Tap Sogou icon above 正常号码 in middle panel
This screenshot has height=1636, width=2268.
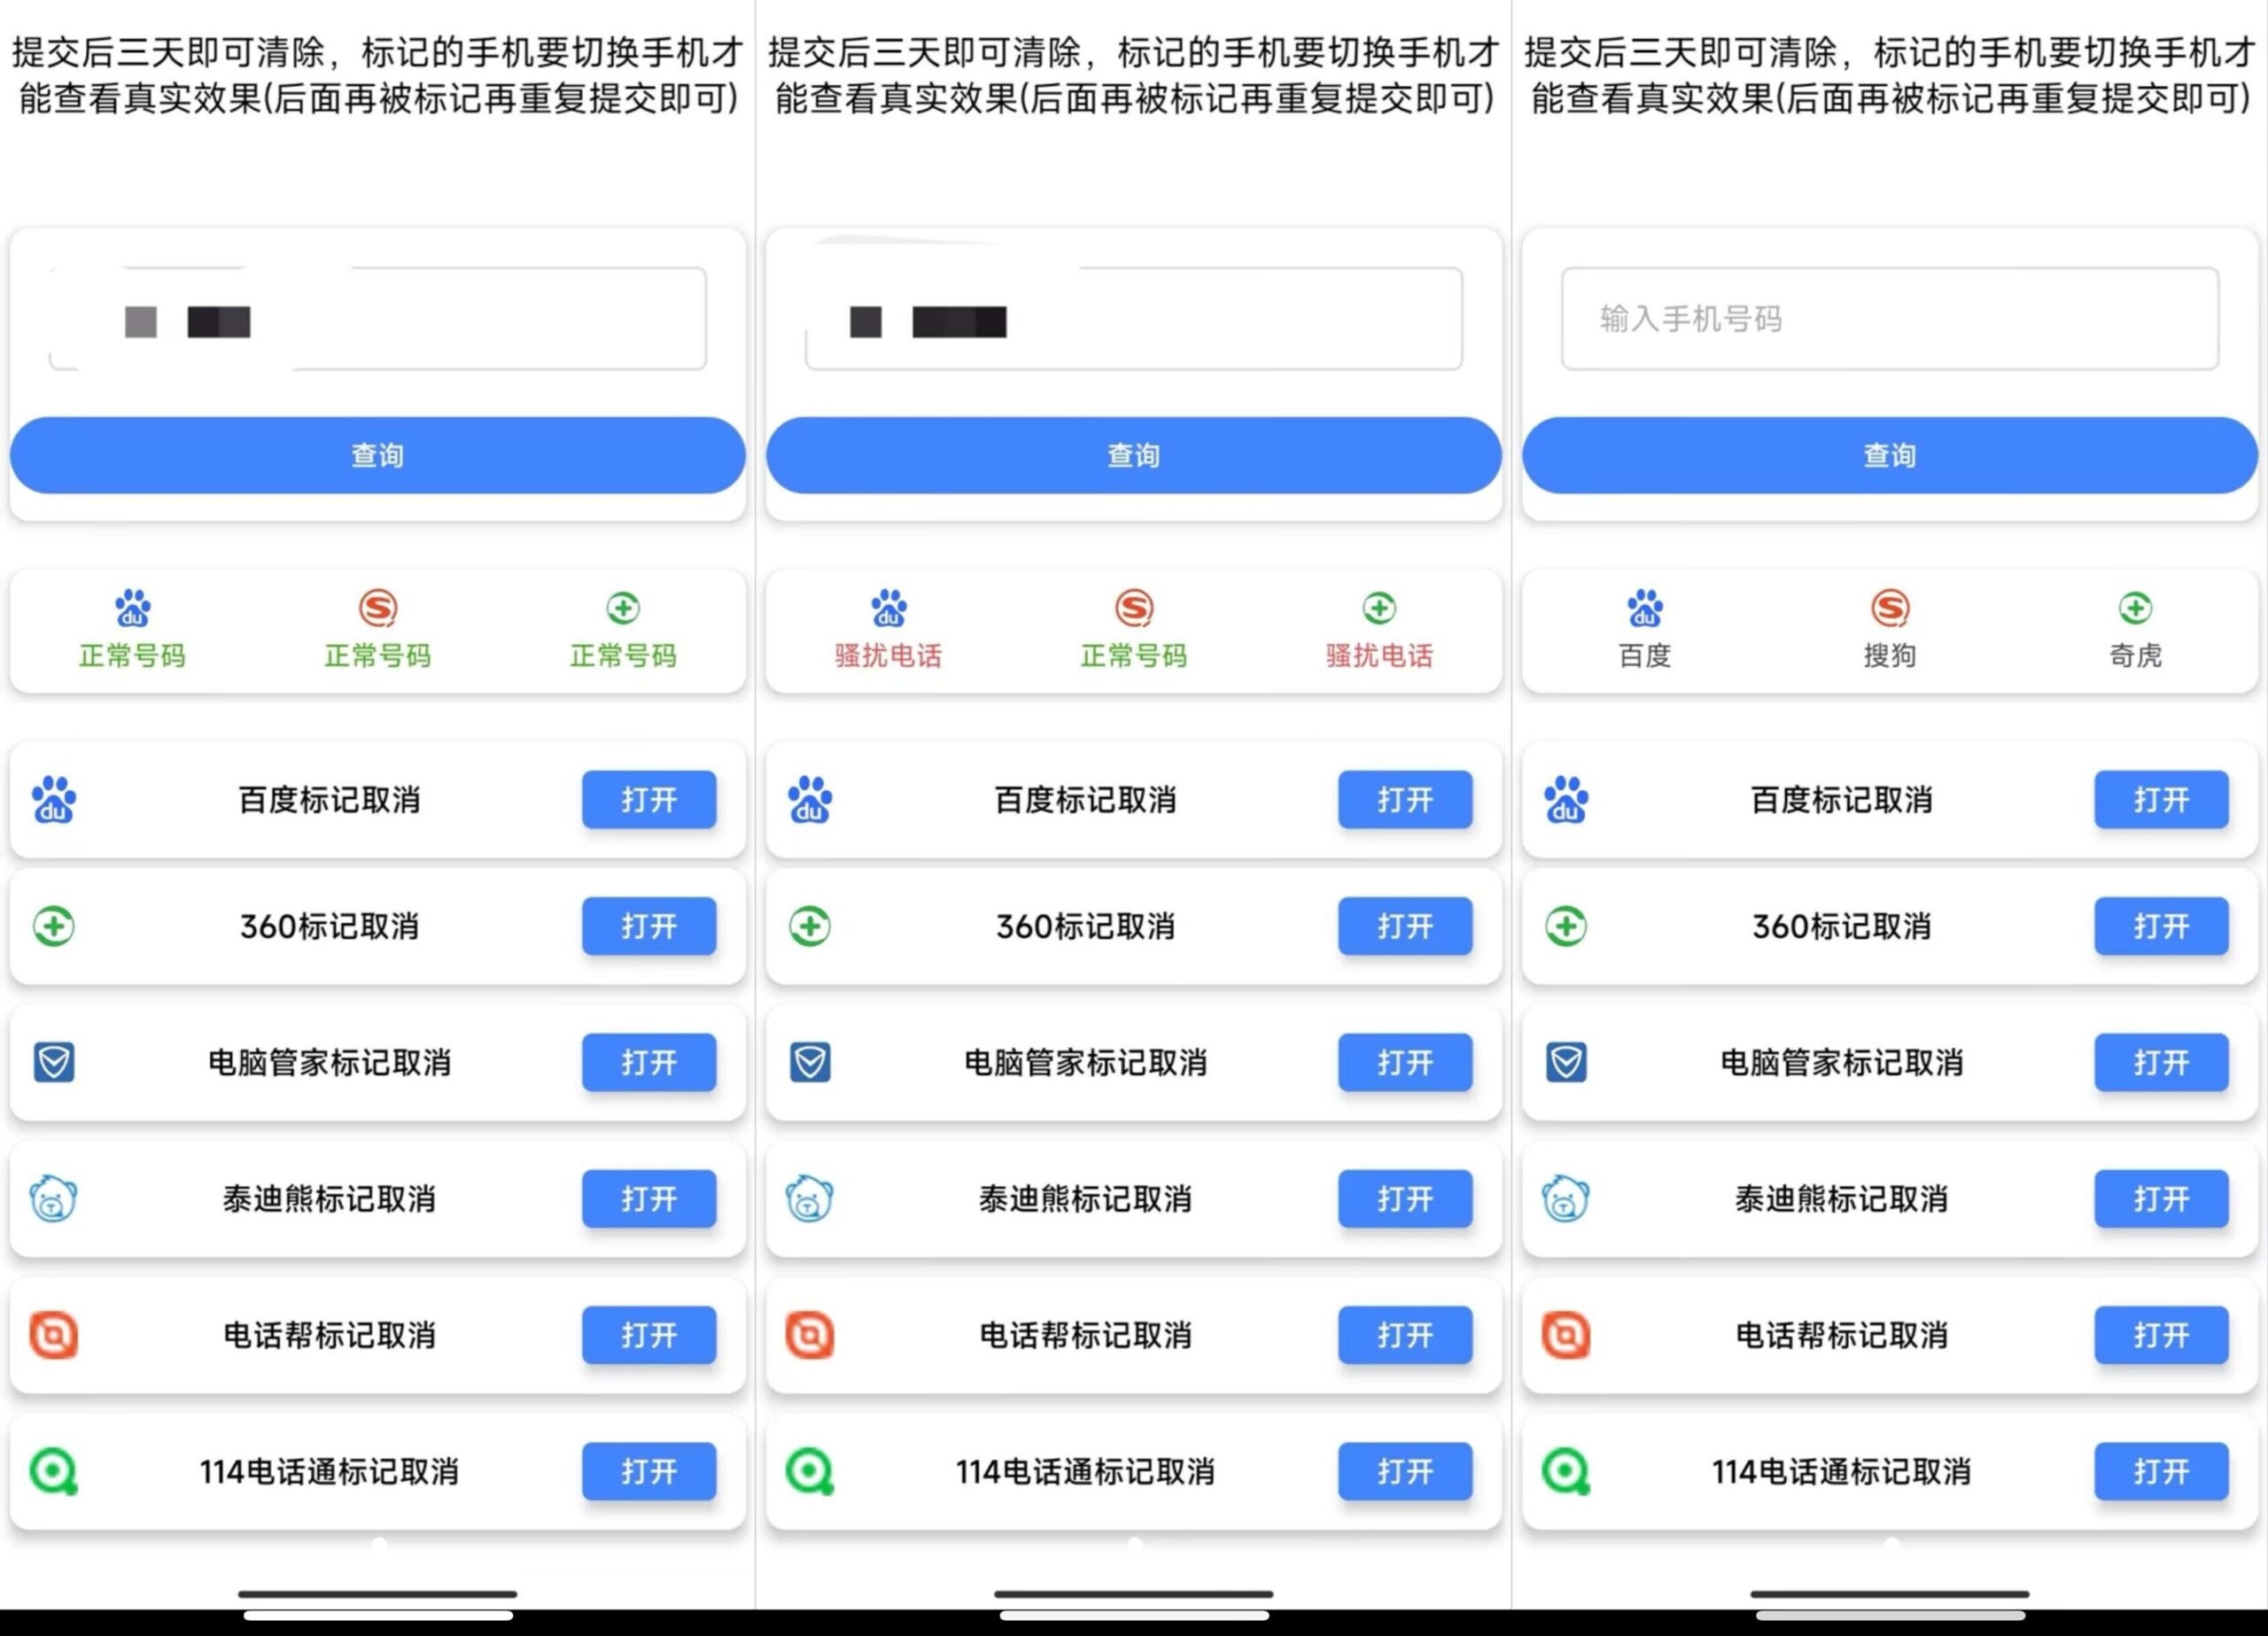pos(1134,607)
